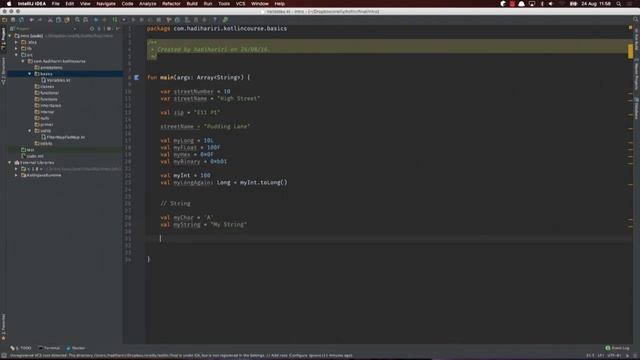
Task: Click the last green toolbar icon
Action: tap(225, 20)
